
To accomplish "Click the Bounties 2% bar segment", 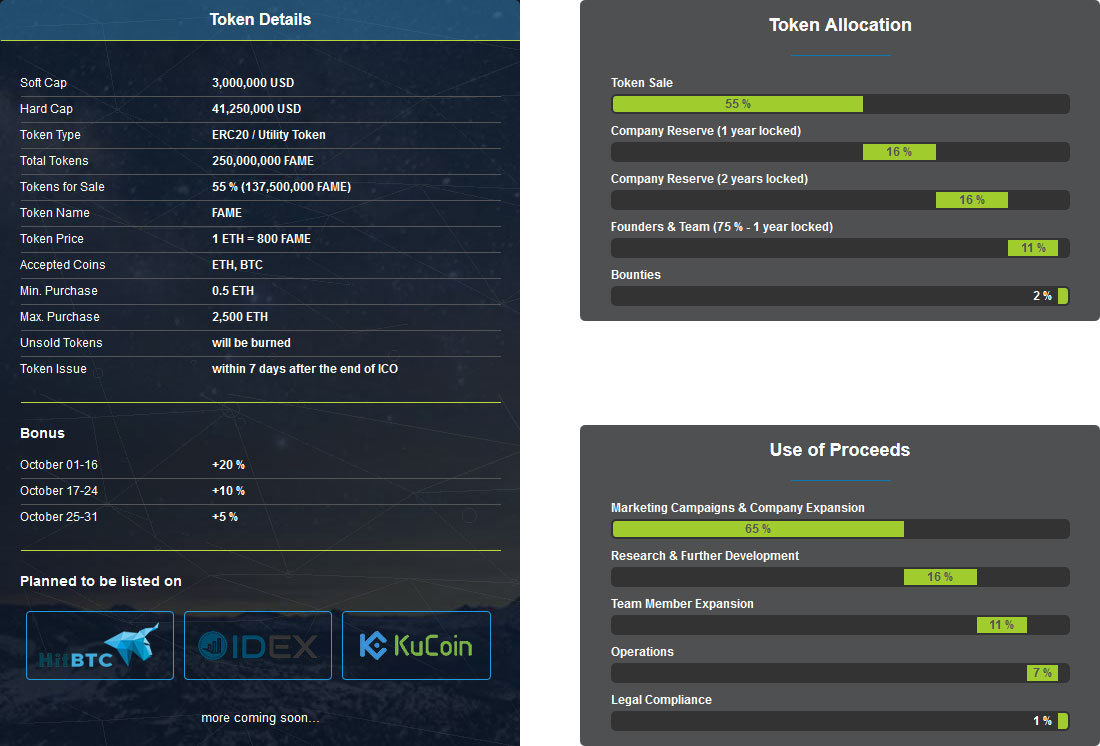I will 1063,296.
